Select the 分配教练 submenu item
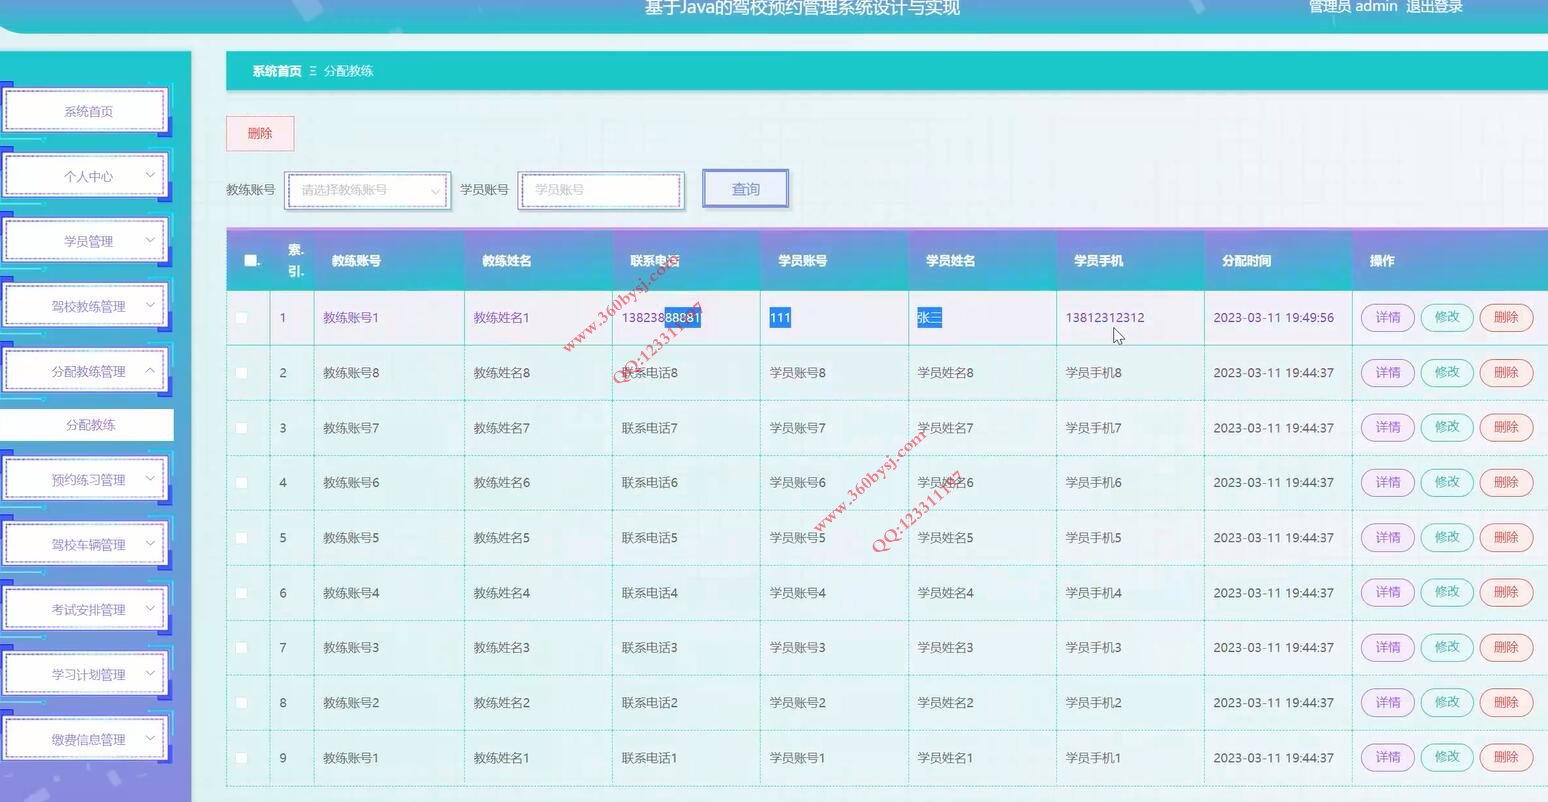The width and height of the screenshot is (1548, 802). coord(87,425)
